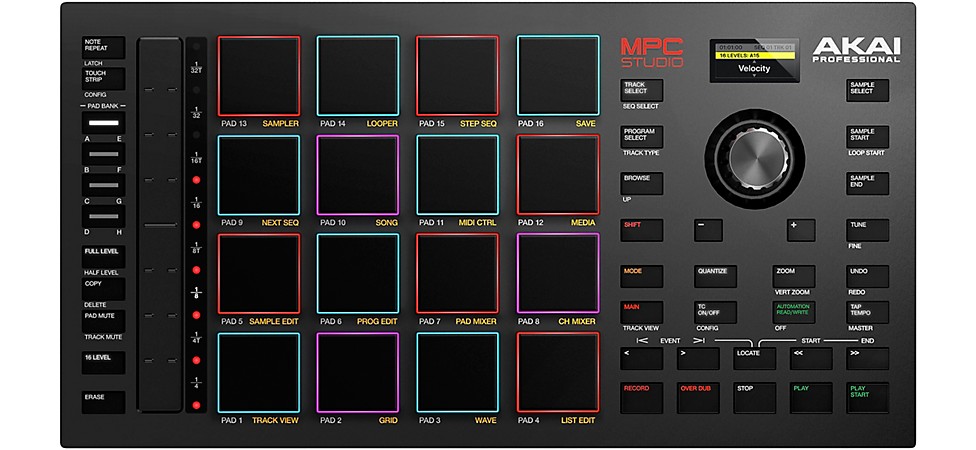This screenshot has height=450, width=976.
Task: Hold the red Shift button
Action: (x=642, y=230)
